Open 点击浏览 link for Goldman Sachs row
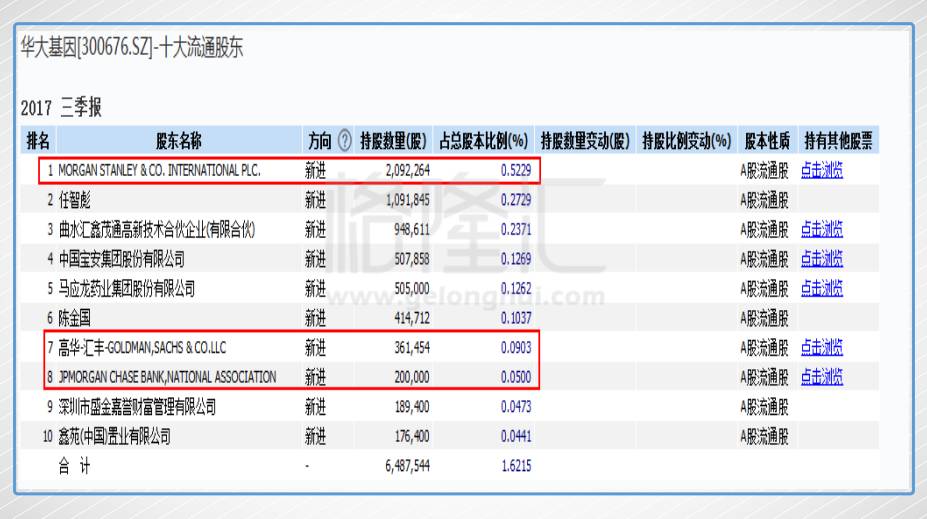 point(821,348)
